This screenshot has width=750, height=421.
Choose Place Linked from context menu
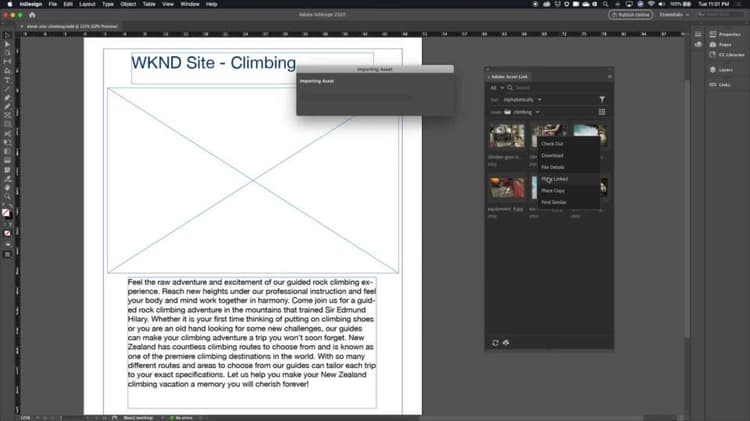568,179
